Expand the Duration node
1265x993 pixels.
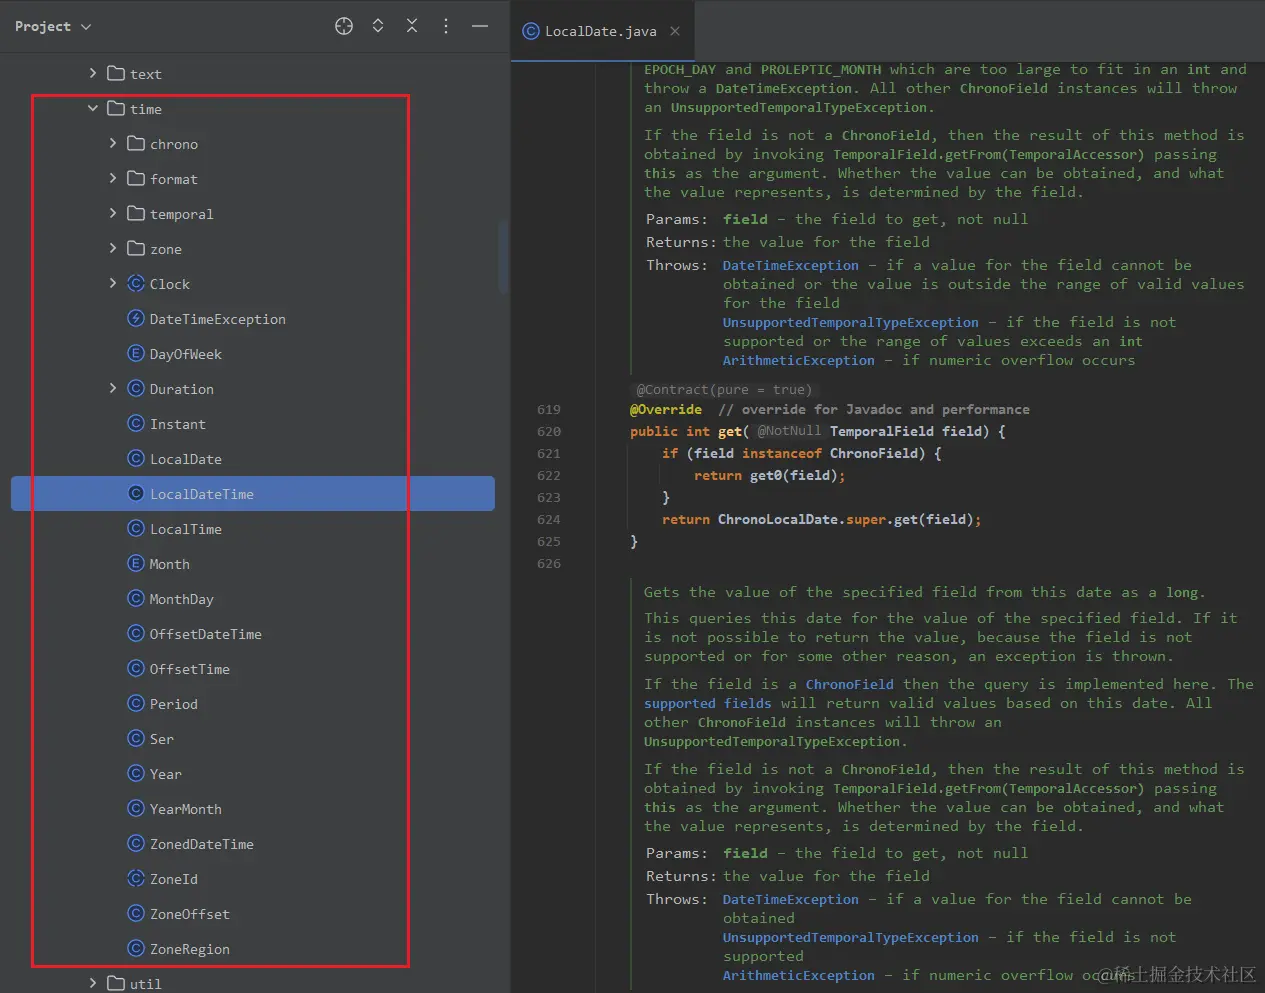click(113, 388)
